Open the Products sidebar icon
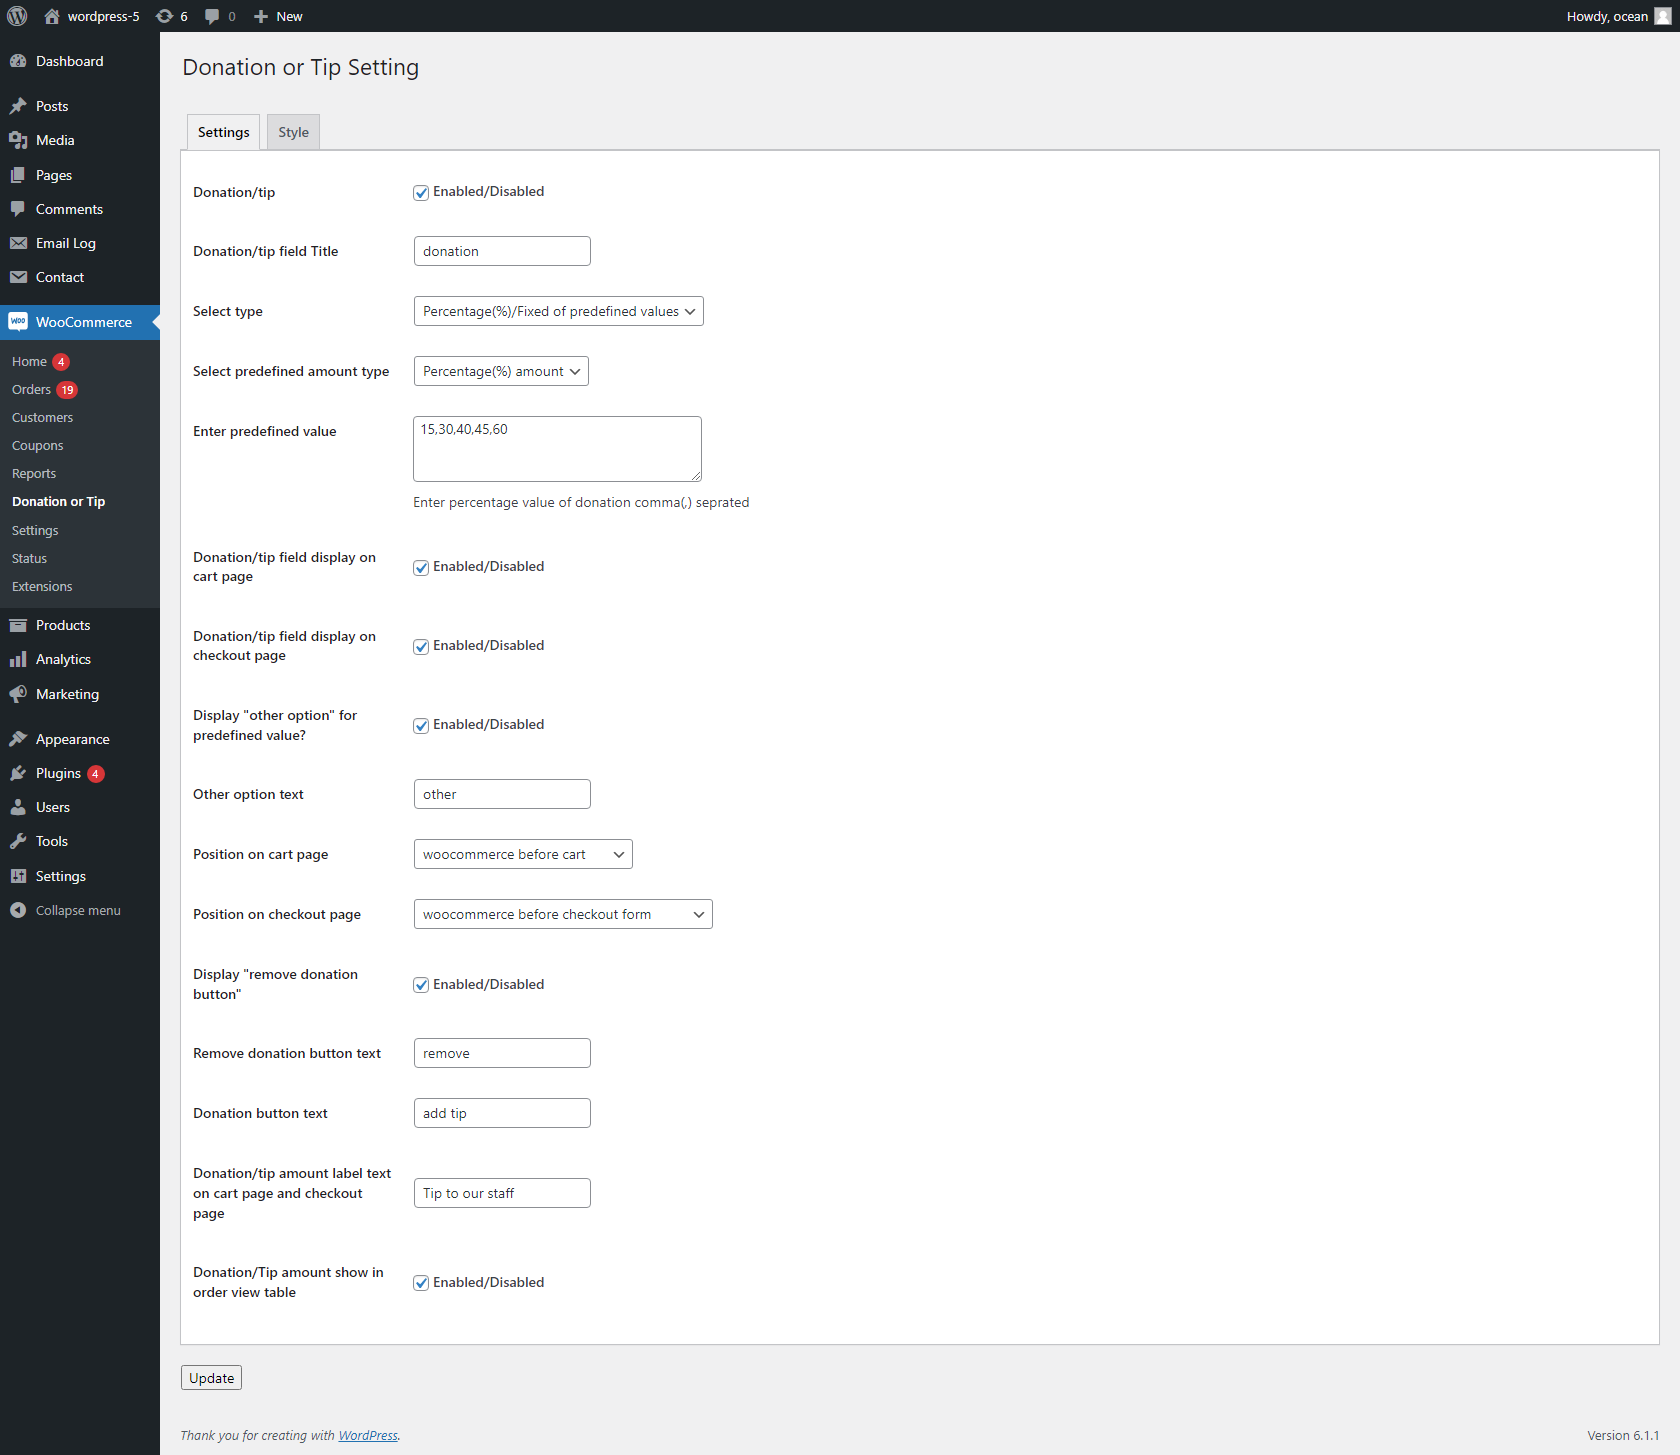The width and height of the screenshot is (1680, 1455). click(x=20, y=624)
